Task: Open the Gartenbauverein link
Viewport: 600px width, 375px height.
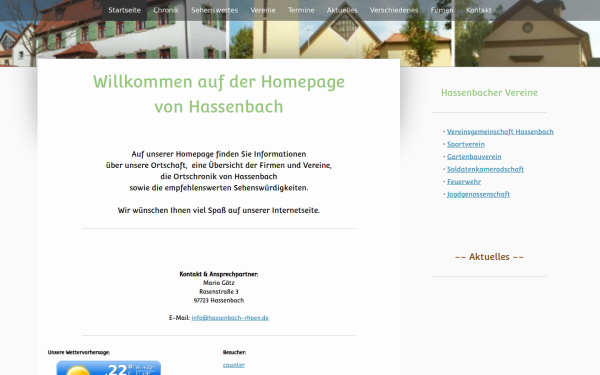Action: (474, 157)
